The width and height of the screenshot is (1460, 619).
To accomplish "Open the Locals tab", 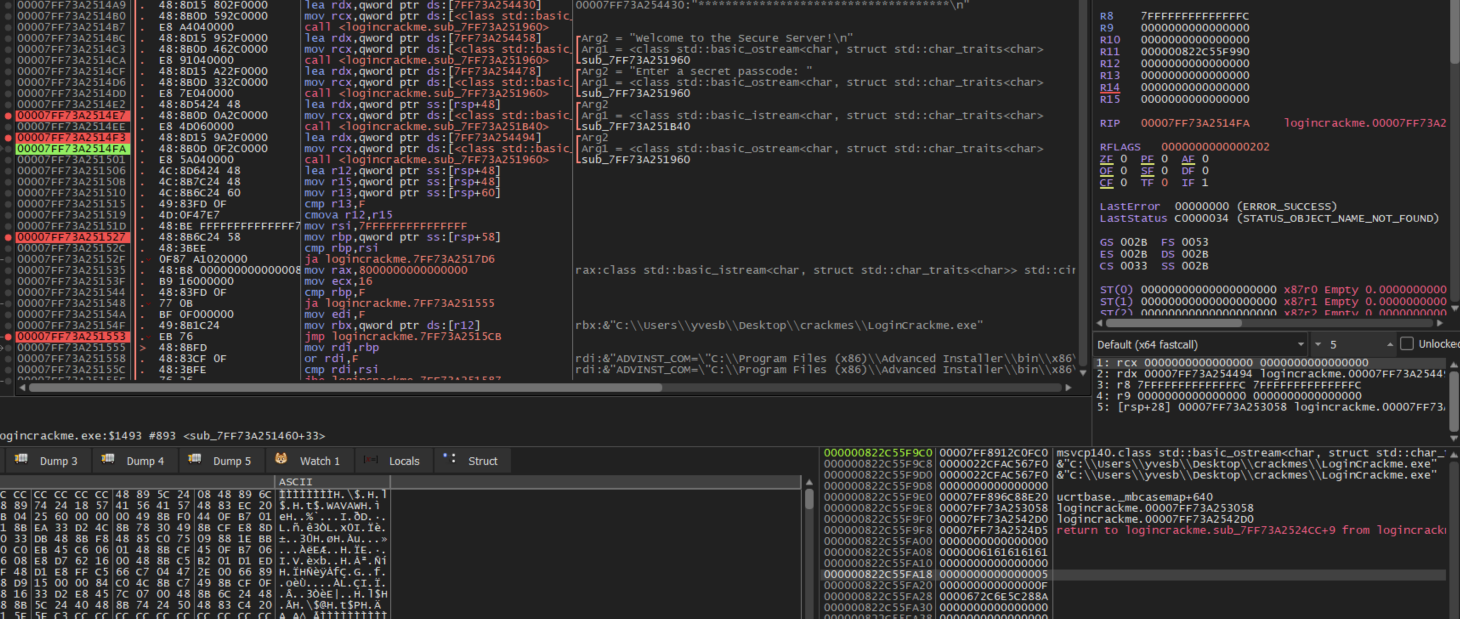I will point(393,461).
